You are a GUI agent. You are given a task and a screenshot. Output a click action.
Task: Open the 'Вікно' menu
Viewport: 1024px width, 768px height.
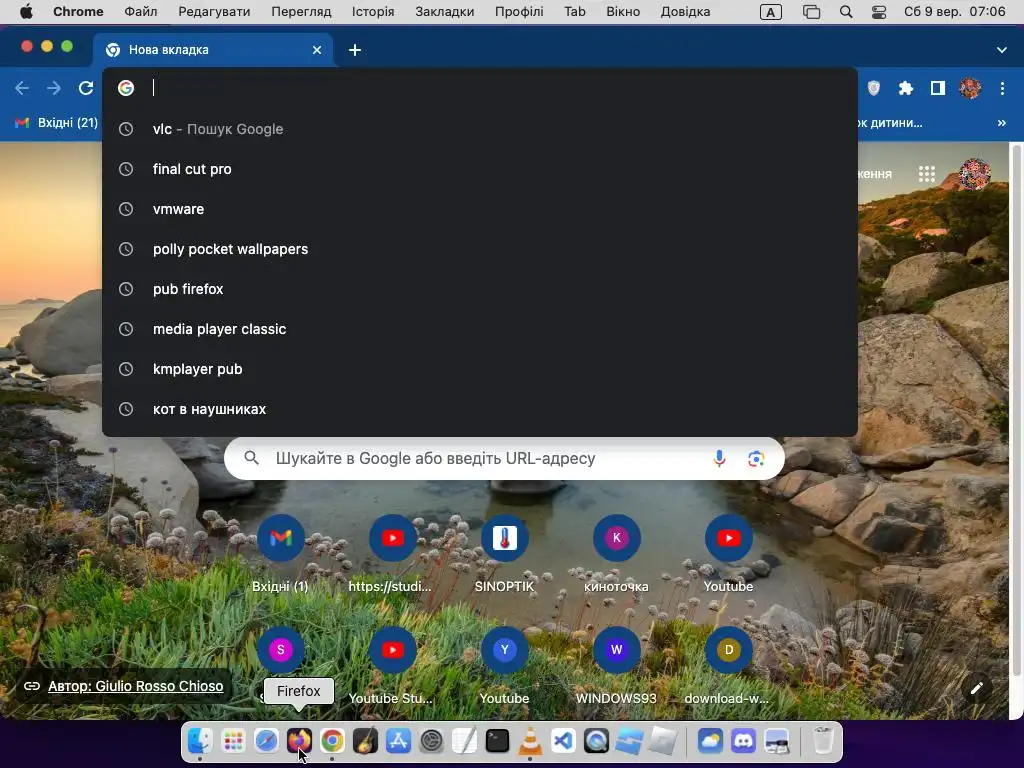623,12
